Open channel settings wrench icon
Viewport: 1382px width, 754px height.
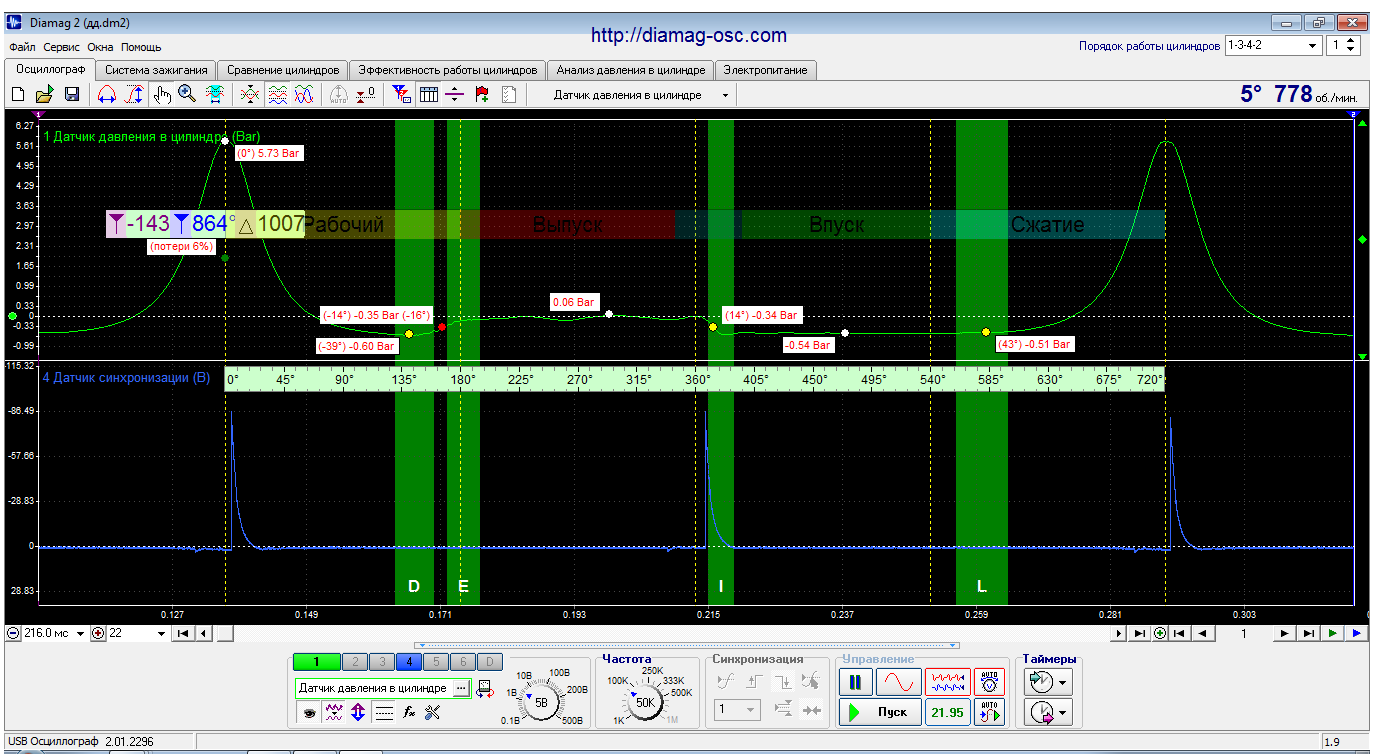(433, 712)
